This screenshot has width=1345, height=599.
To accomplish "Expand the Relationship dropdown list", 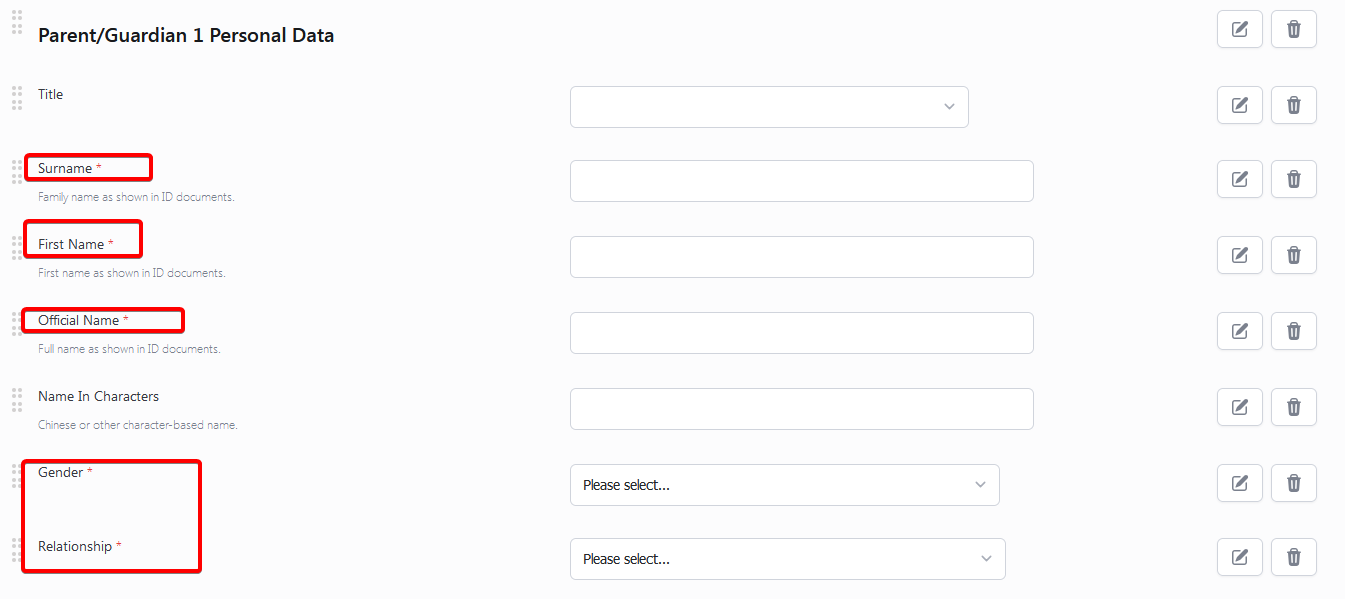I will point(788,559).
